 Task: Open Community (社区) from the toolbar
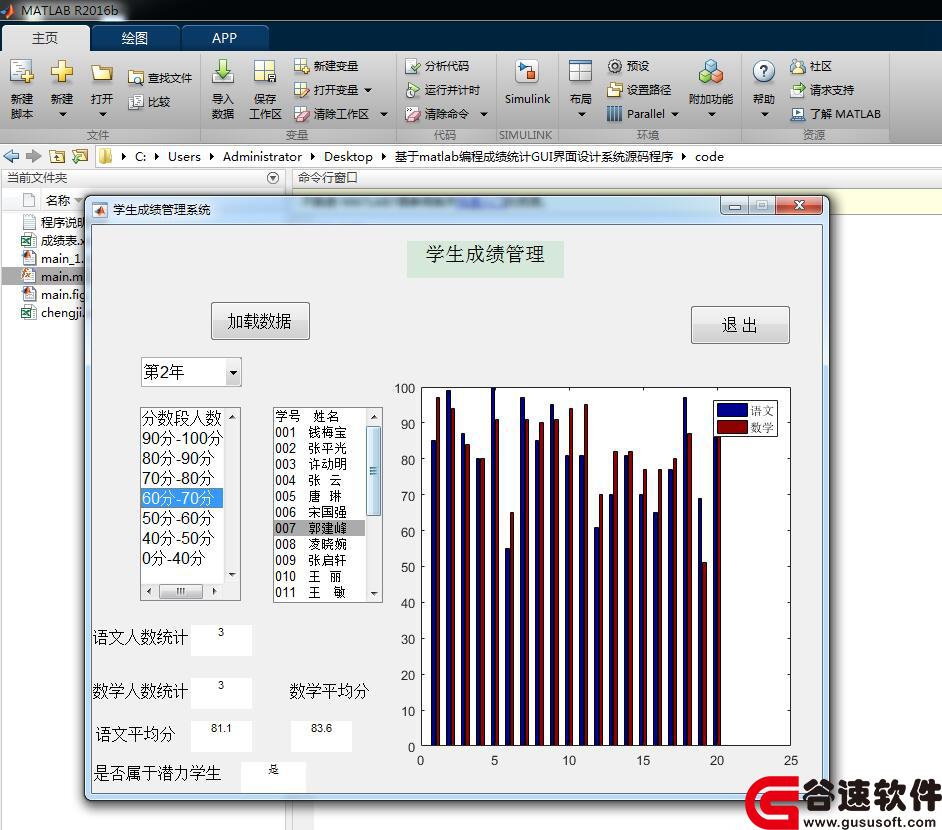click(x=811, y=66)
